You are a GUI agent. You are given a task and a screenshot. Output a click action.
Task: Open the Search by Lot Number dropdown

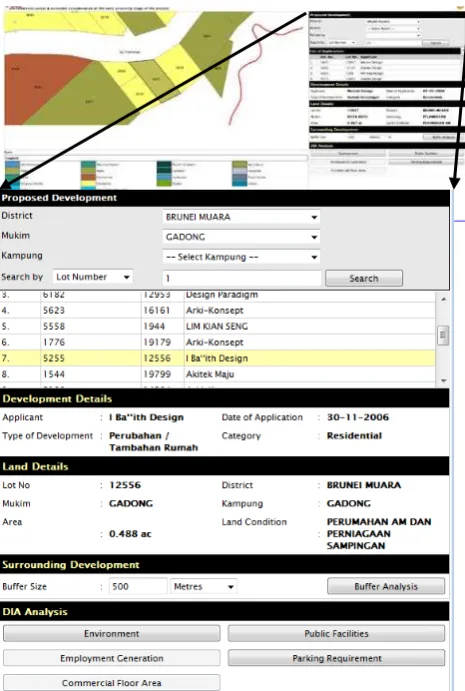click(x=93, y=277)
